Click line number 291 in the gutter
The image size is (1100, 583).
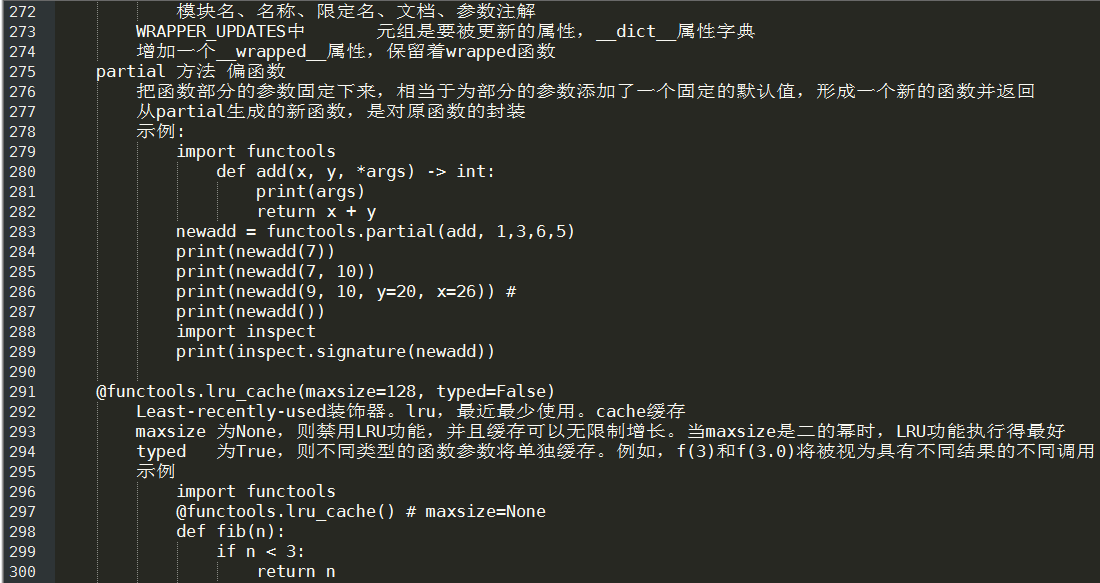[x=22, y=391]
